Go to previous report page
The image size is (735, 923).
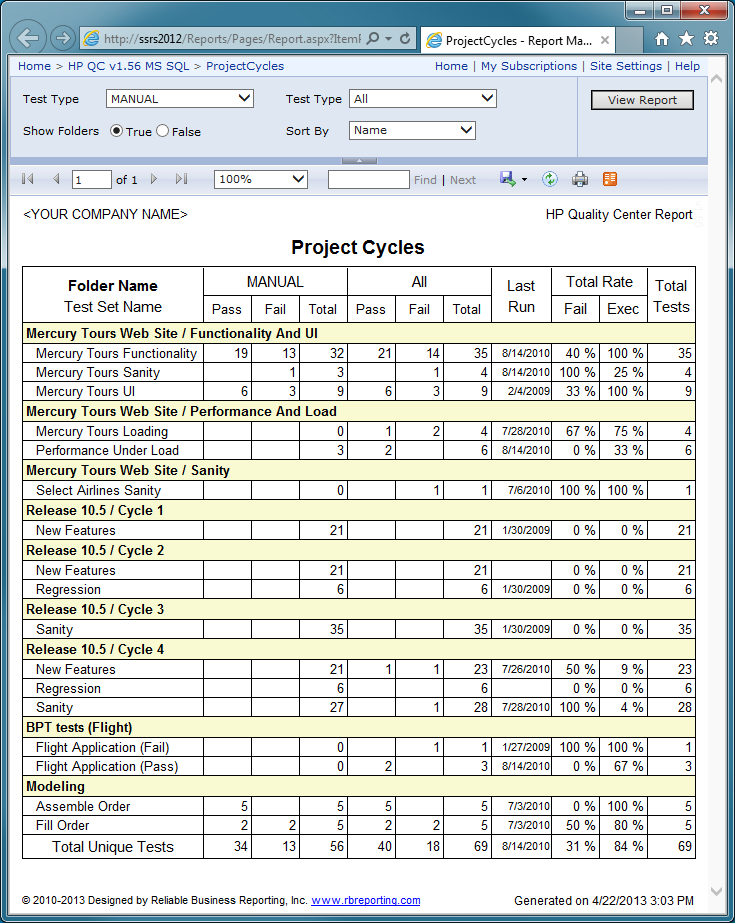pos(56,179)
